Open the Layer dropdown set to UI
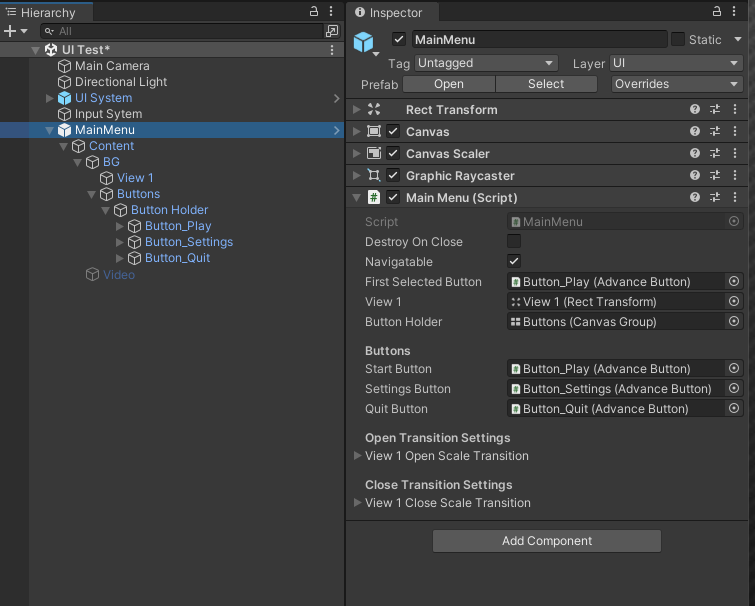This screenshot has width=755, height=606. (x=676, y=63)
